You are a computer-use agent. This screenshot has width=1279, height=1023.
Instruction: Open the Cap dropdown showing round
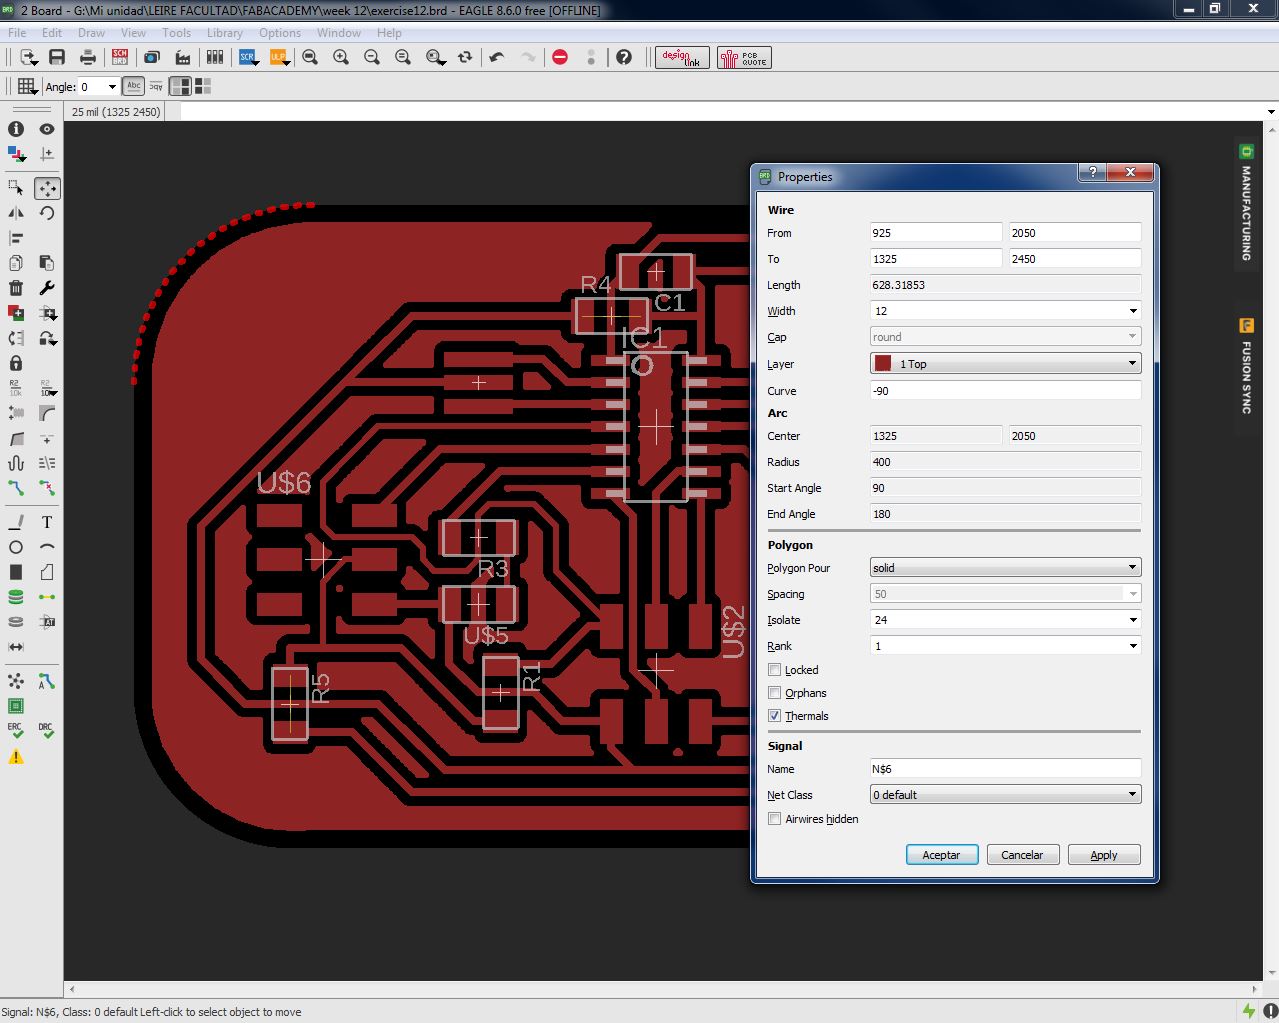[x=1005, y=337]
